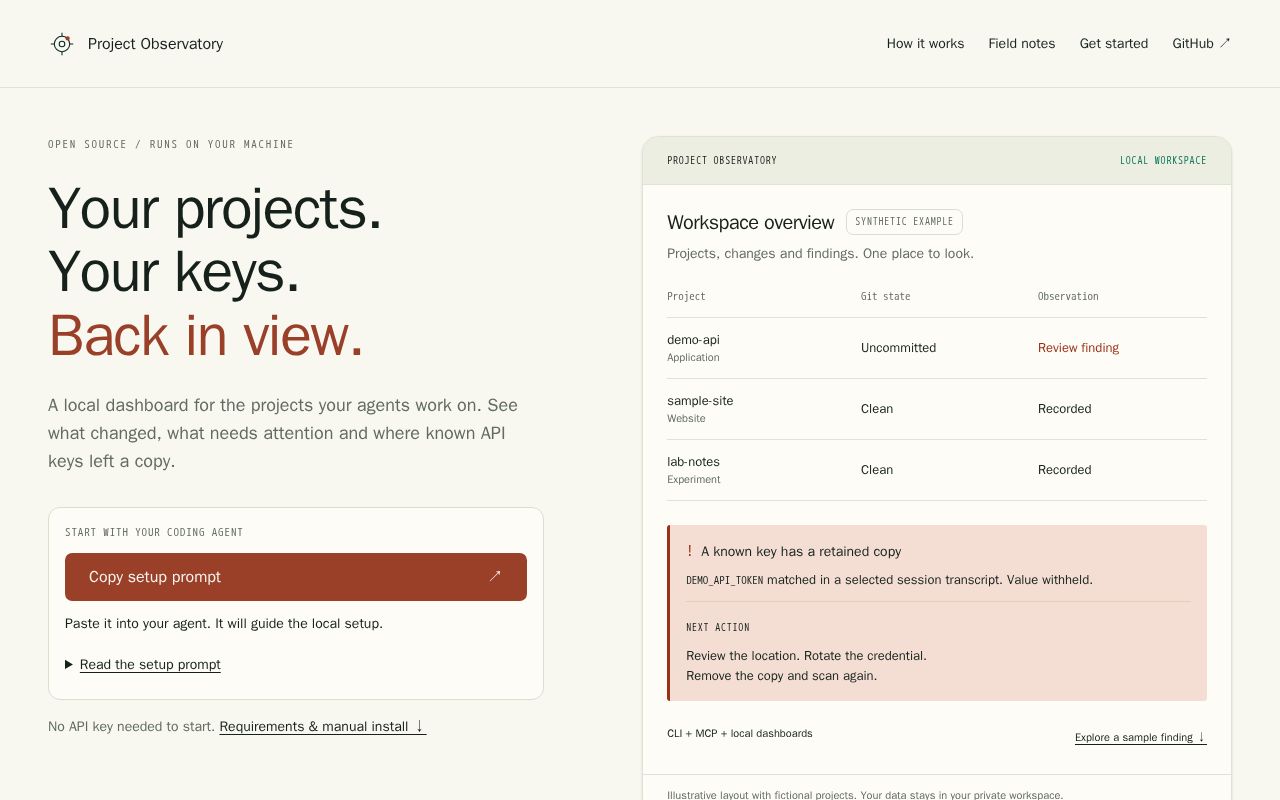Click the Project column header
This screenshot has width=1280, height=800.
point(686,297)
